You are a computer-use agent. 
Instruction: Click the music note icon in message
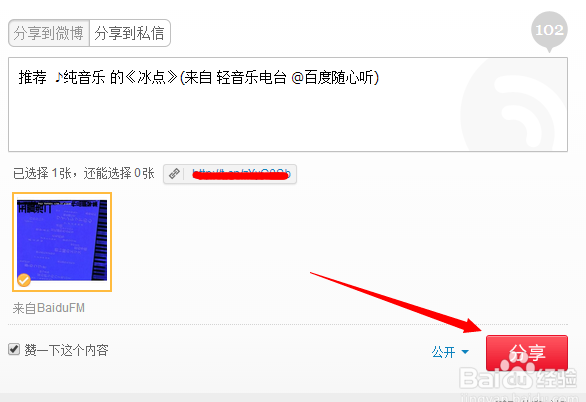point(58,77)
